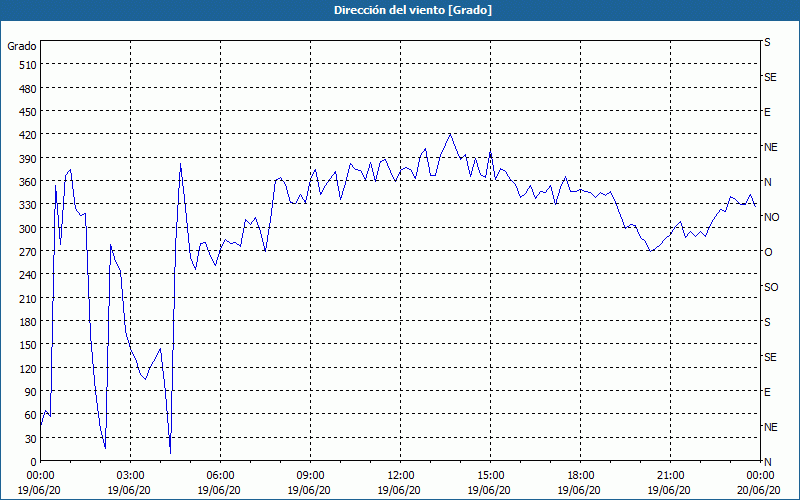Select the 450 y-axis tick label

click(x=28, y=112)
